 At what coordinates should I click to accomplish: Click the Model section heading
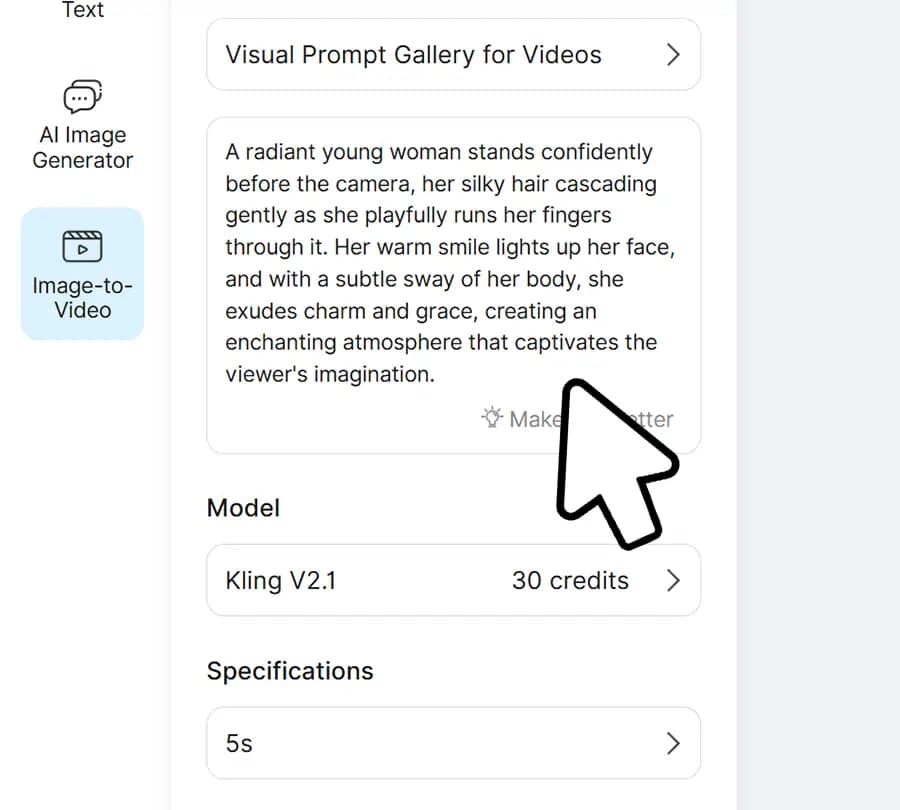point(243,508)
